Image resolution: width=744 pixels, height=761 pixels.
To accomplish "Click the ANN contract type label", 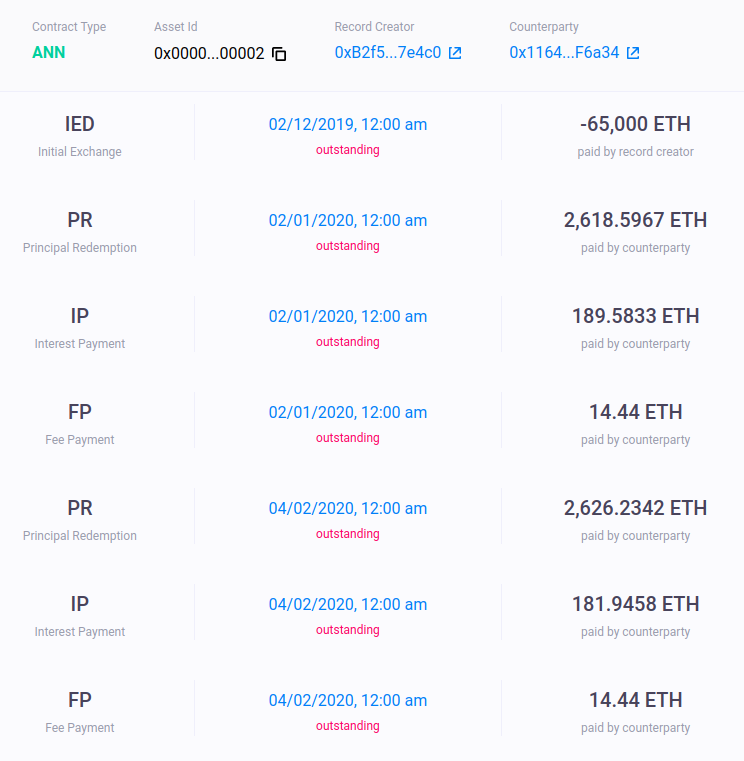I will click(x=49, y=52).
